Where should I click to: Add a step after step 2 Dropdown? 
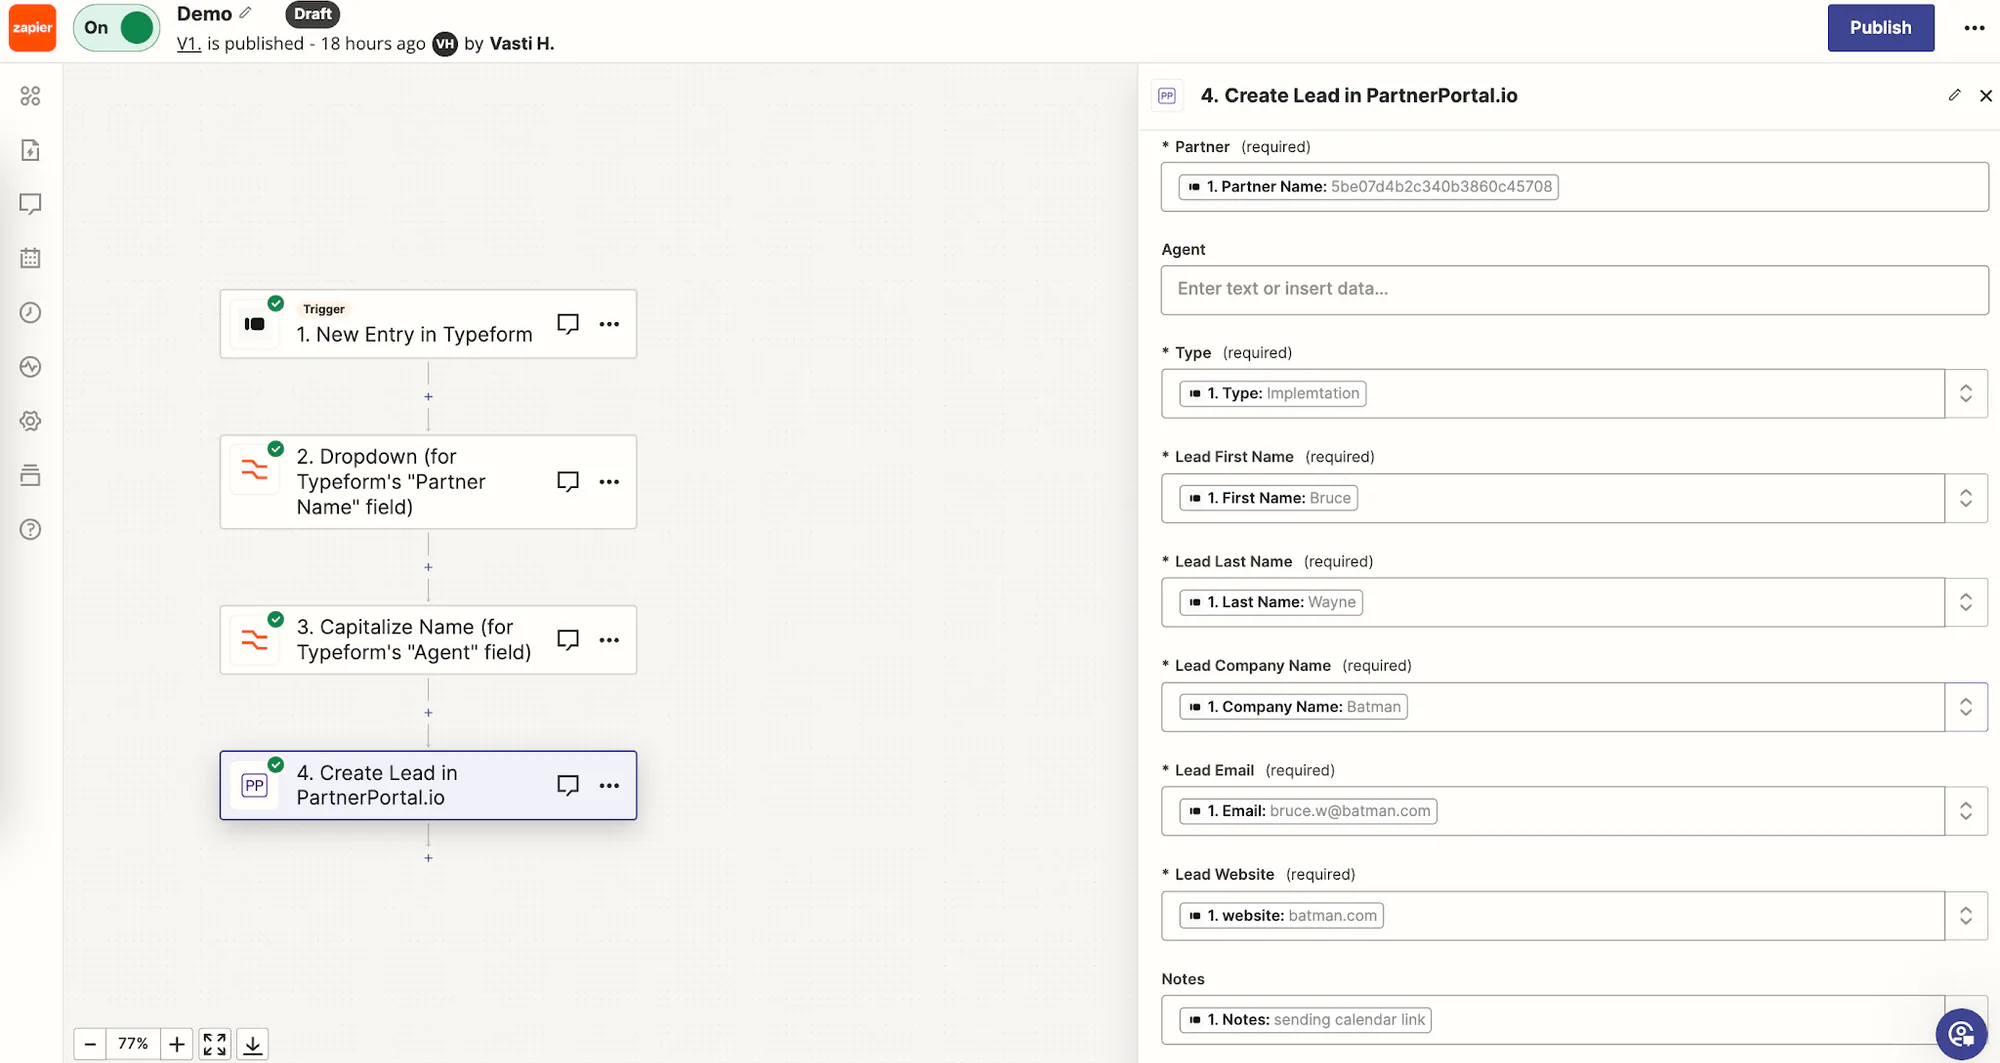pos(428,567)
